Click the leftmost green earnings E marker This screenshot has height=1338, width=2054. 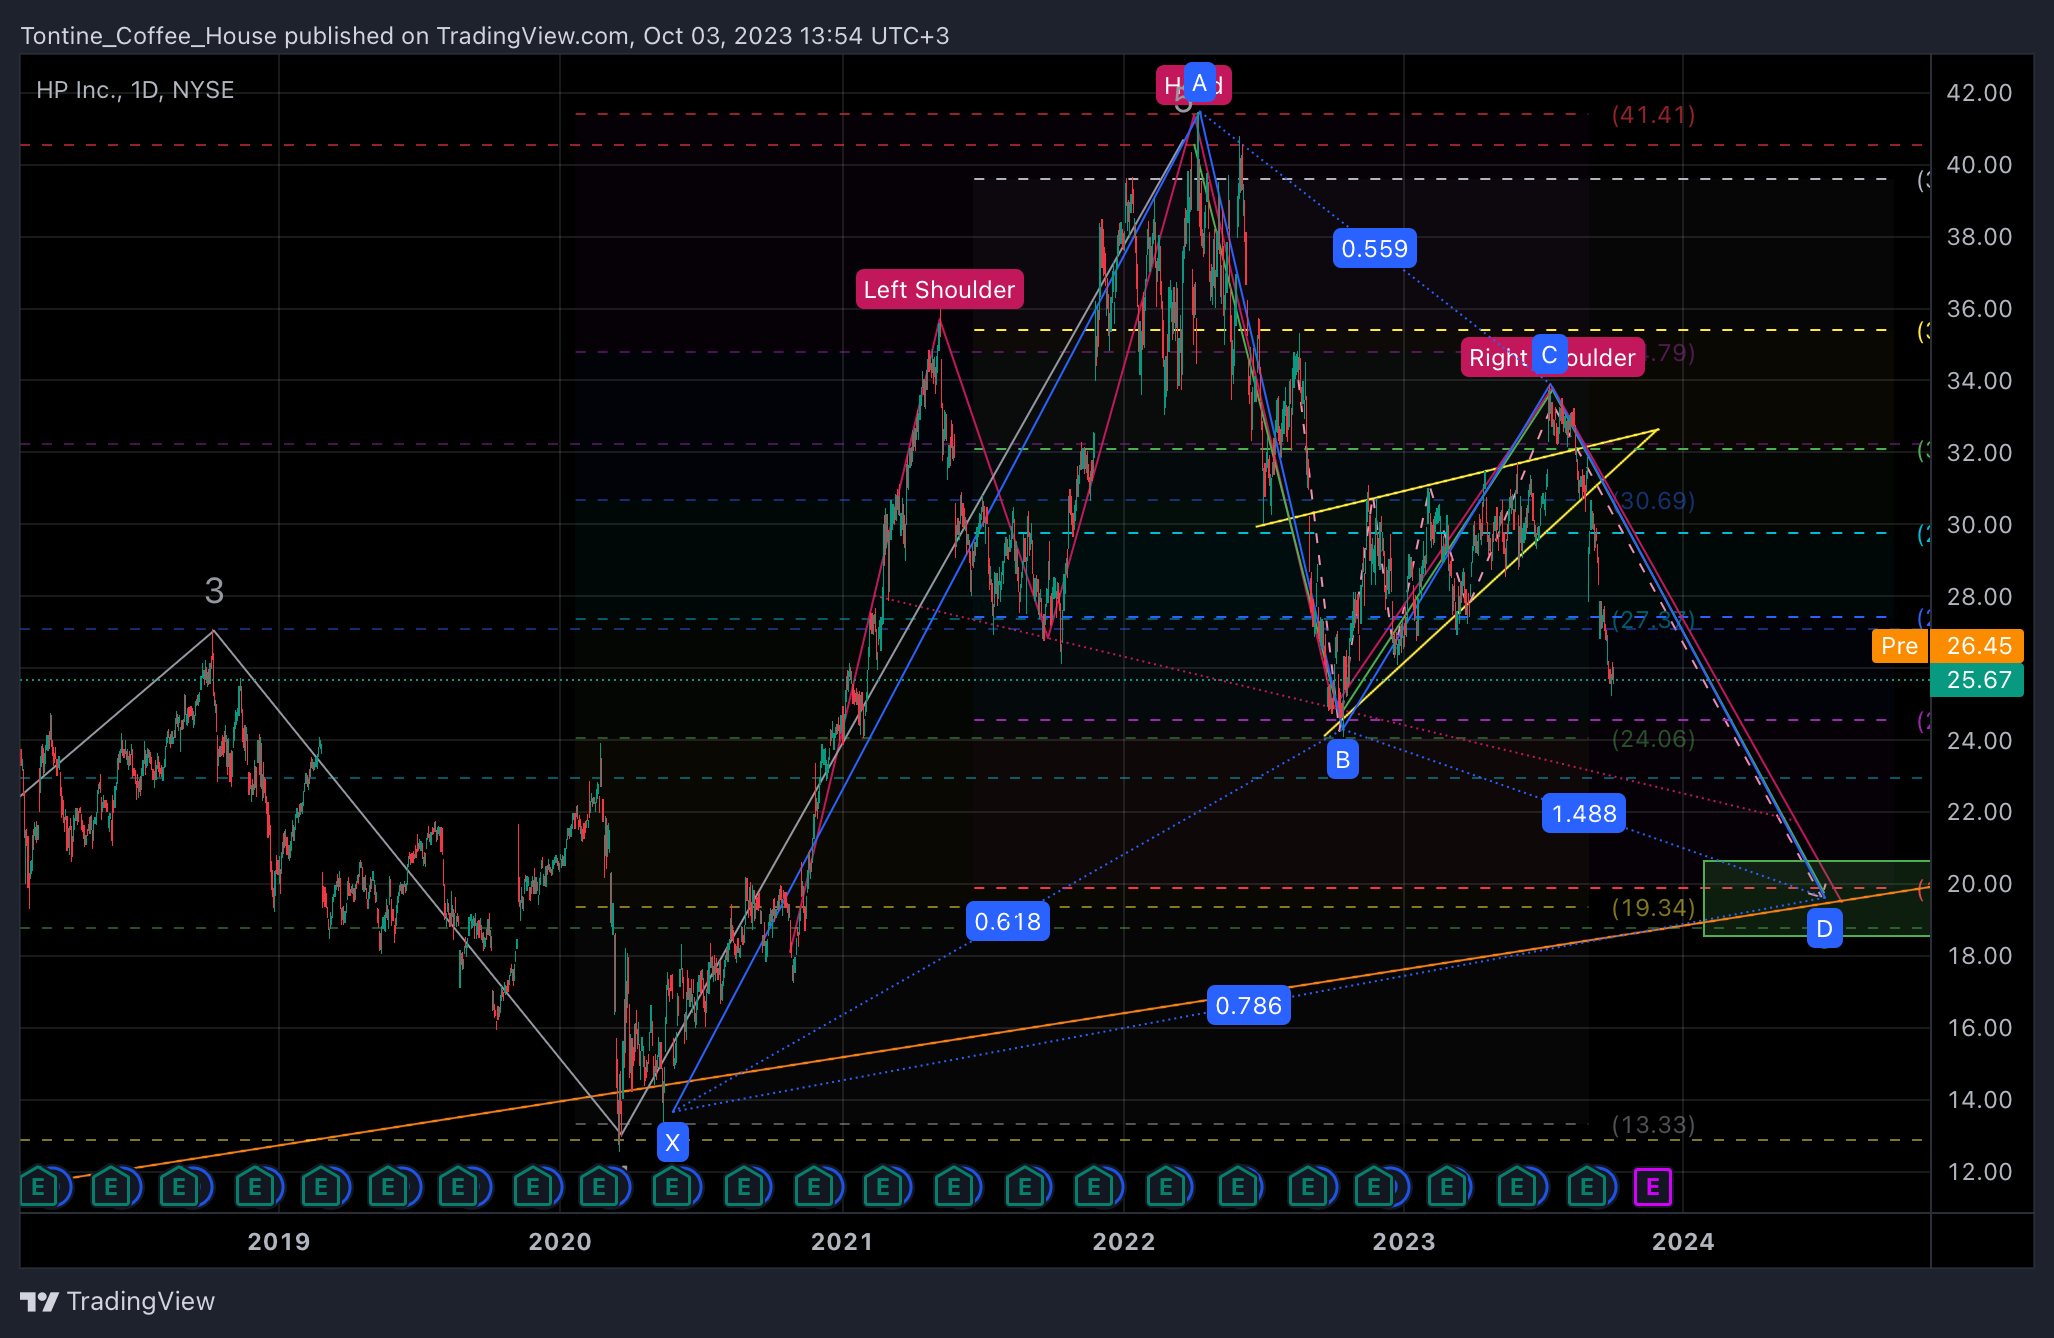(x=38, y=1187)
